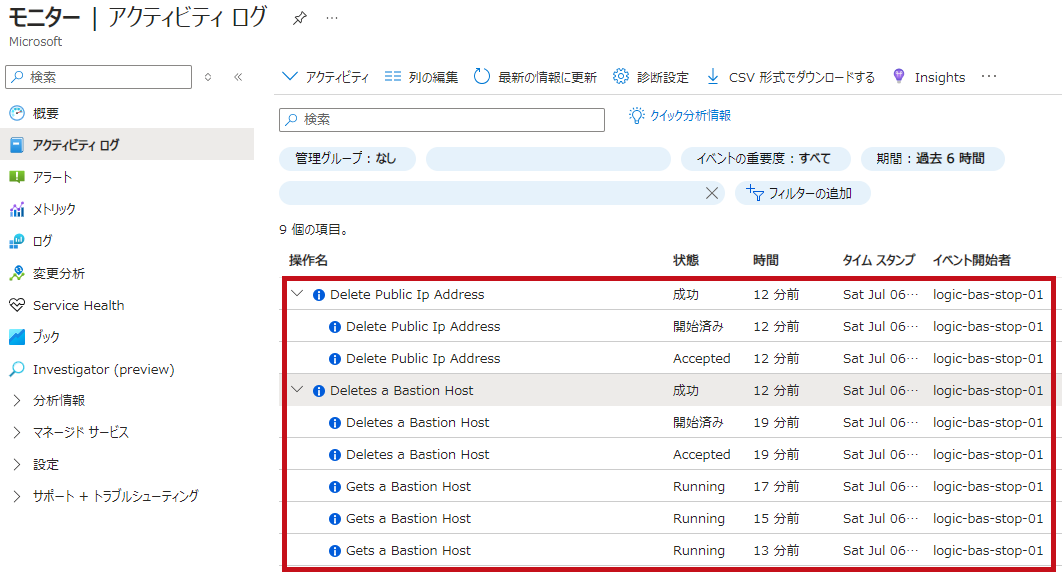
Task: Click 最新の情報に更新 button
Action: (x=535, y=77)
